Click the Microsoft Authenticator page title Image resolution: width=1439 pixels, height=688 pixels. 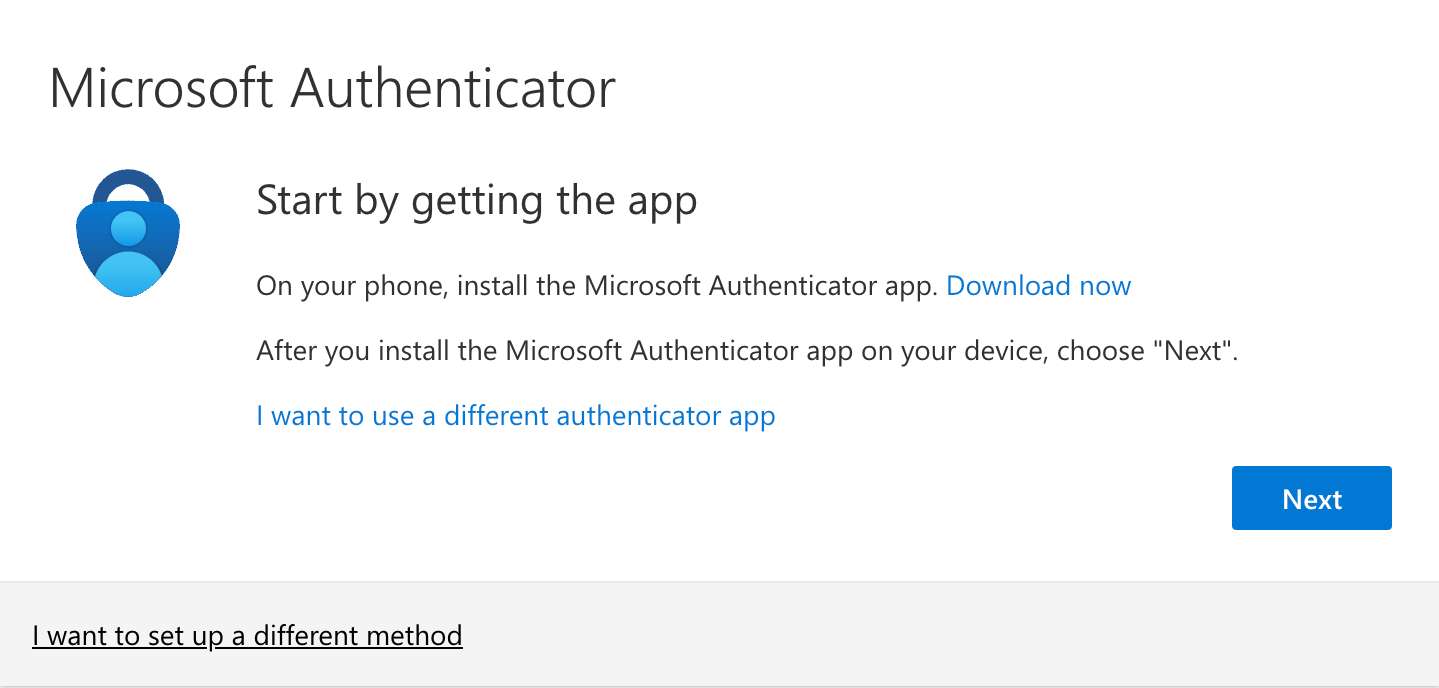332,88
